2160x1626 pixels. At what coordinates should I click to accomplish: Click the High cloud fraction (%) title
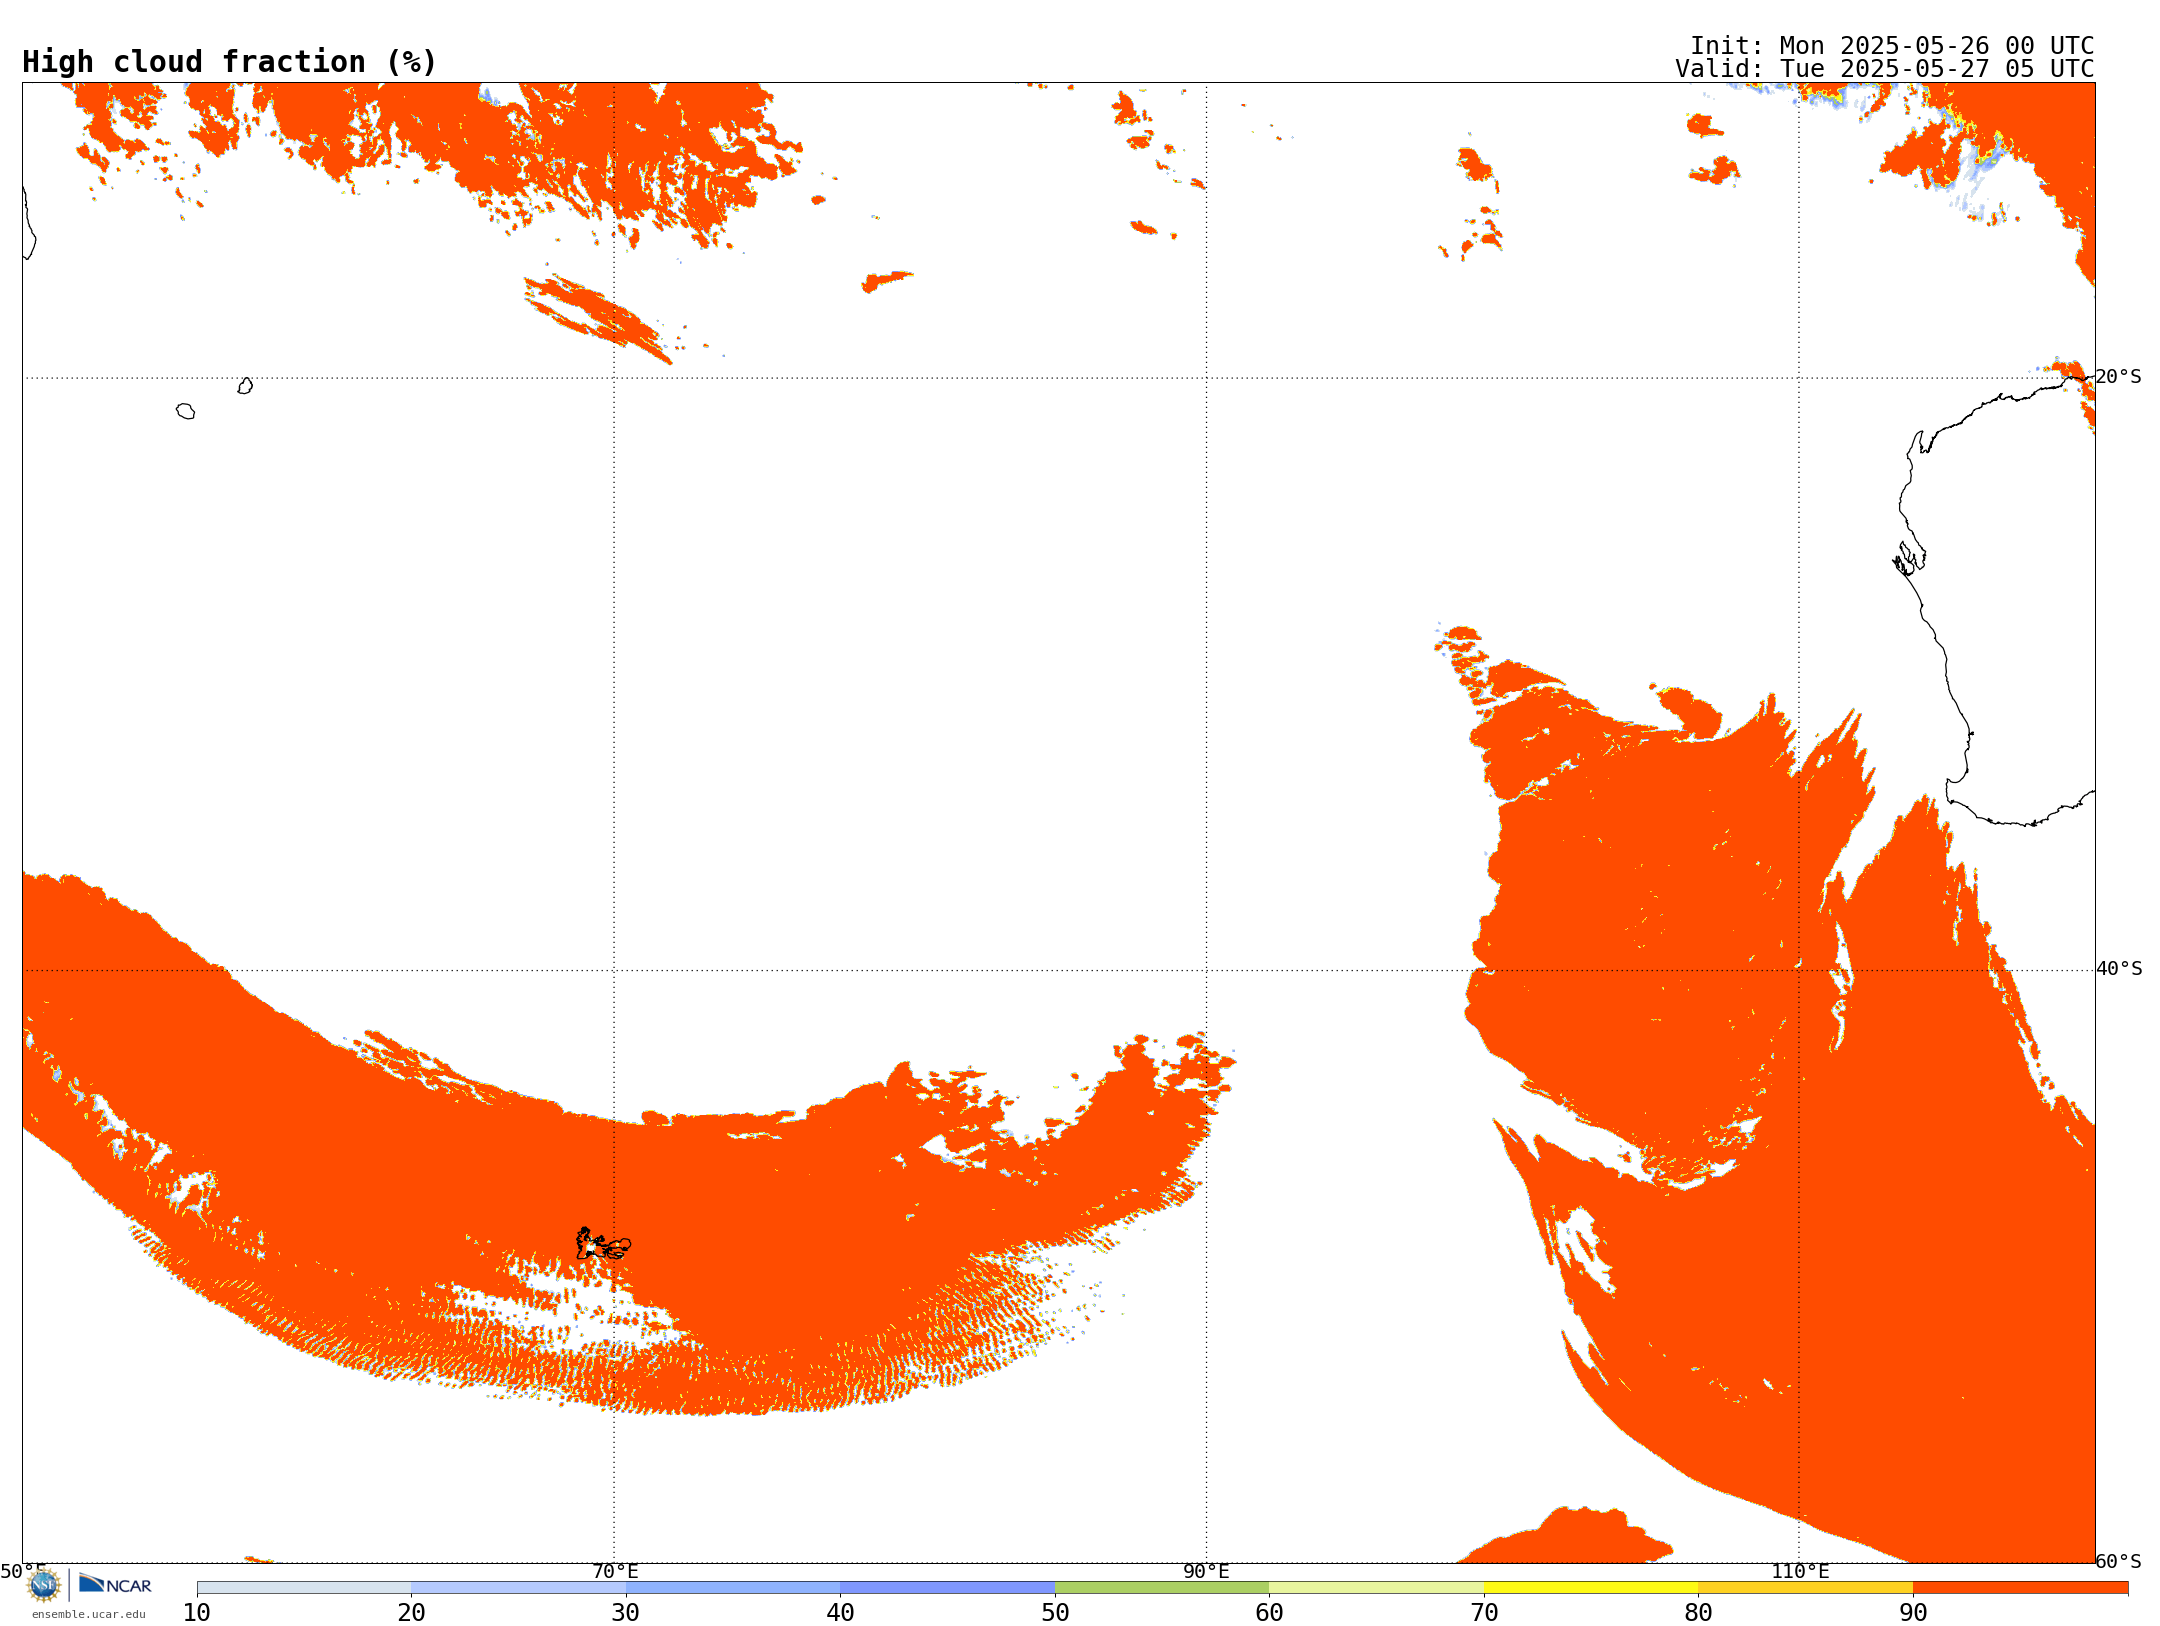230,62
